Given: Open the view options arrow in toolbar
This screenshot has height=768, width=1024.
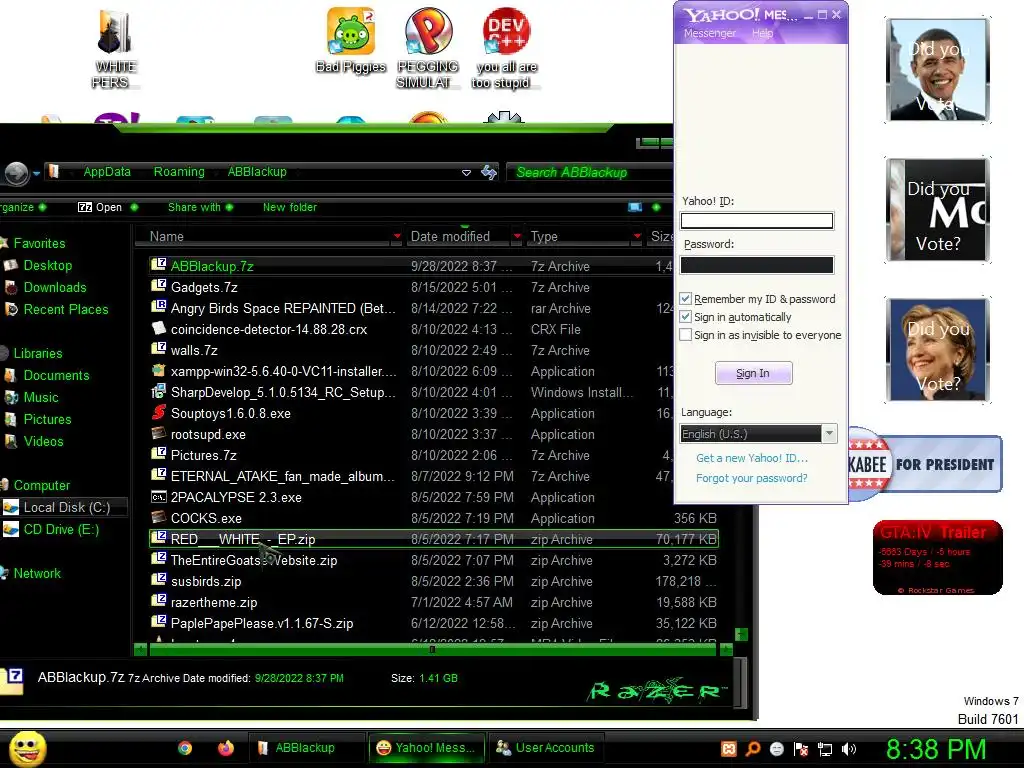Looking at the screenshot, I should point(656,207).
